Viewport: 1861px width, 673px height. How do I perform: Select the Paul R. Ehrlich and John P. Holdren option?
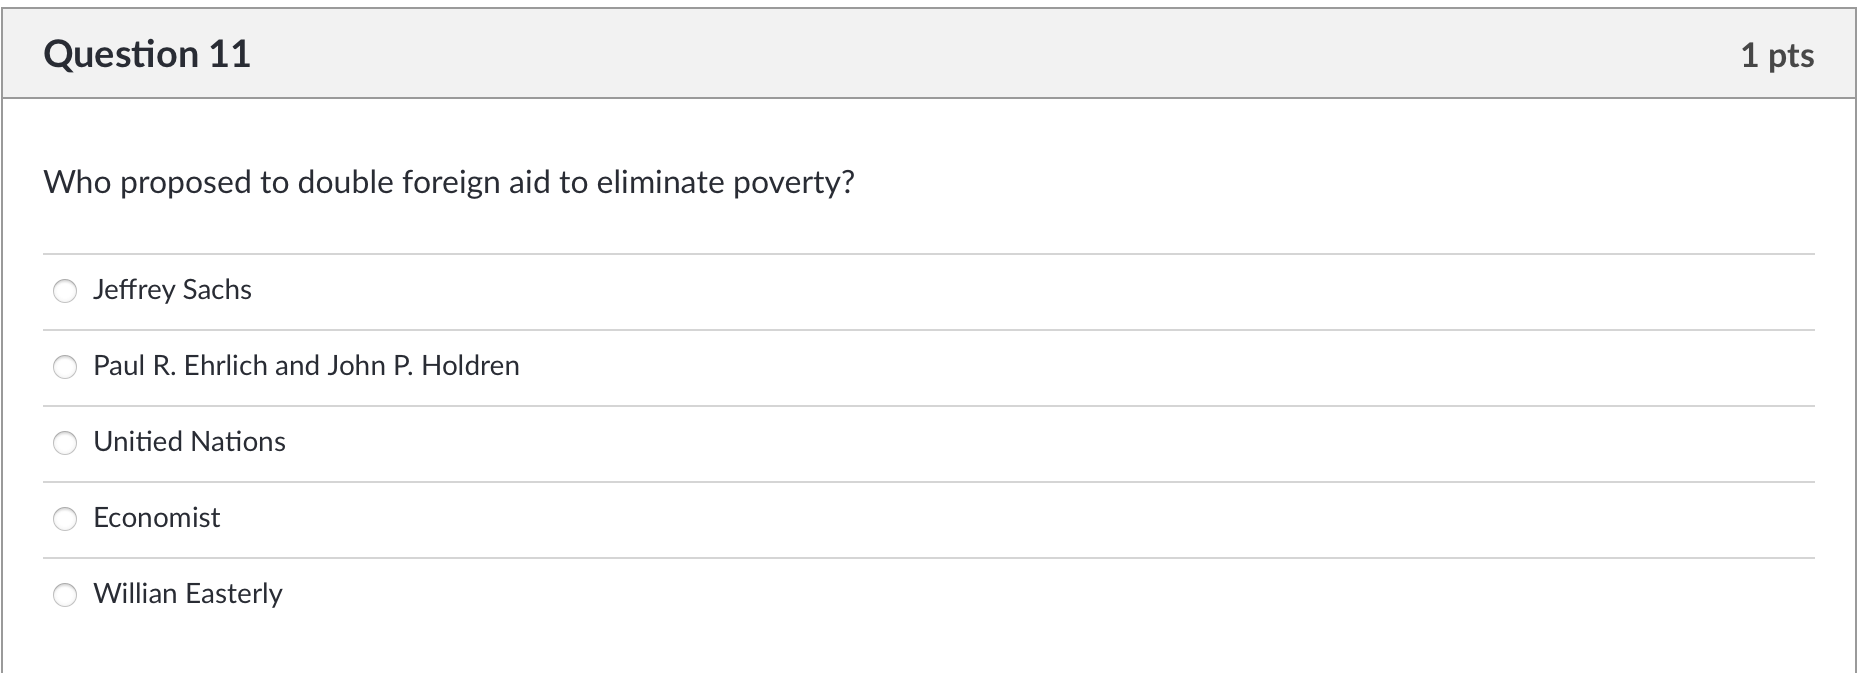coord(65,367)
